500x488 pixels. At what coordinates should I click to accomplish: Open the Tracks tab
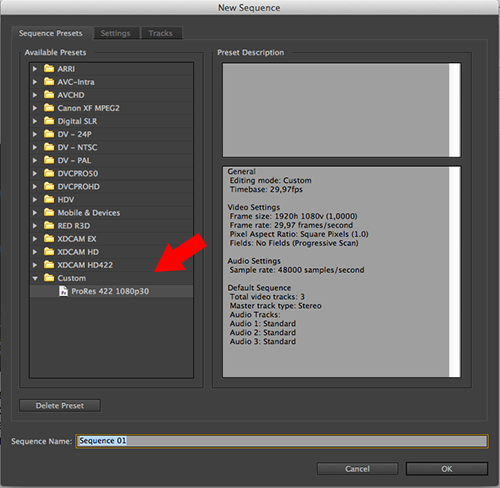coord(161,33)
